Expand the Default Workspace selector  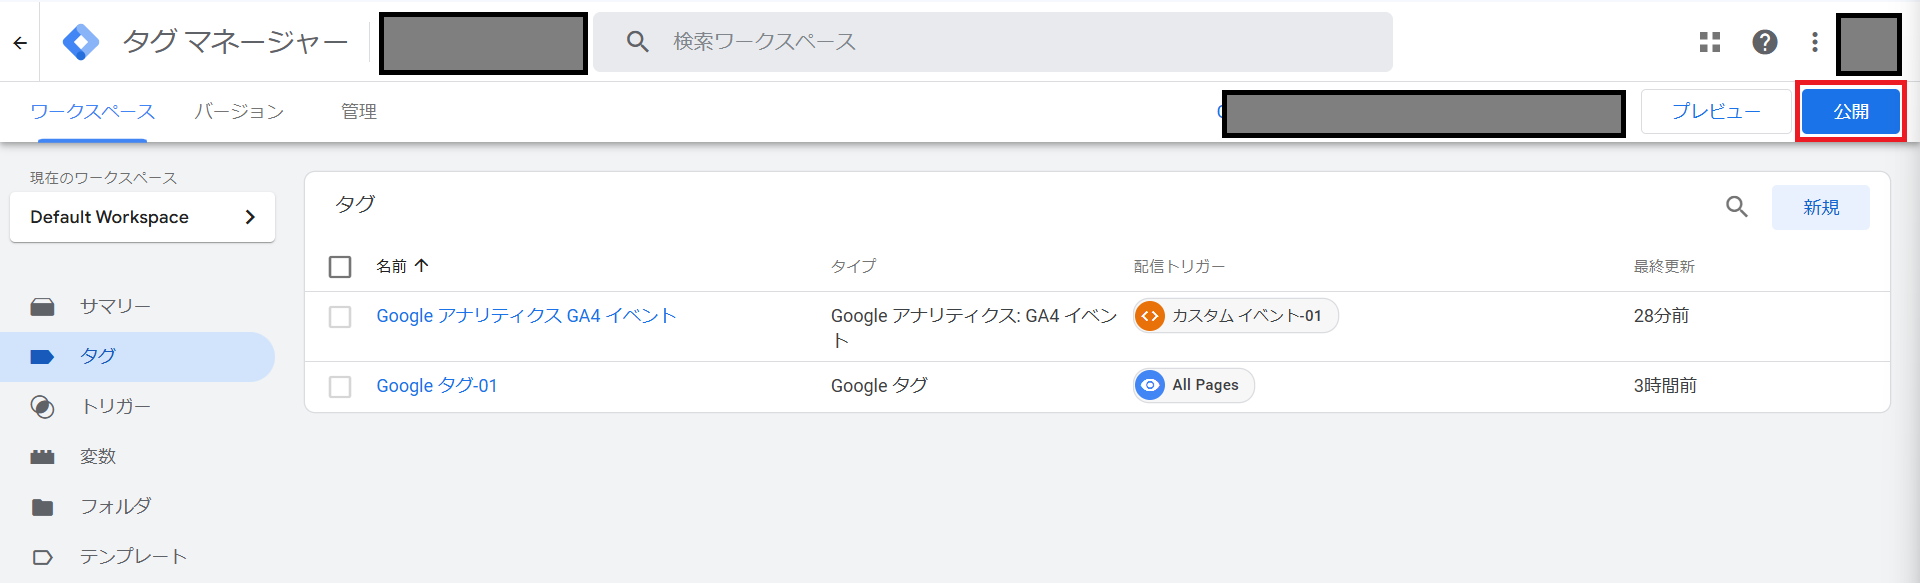click(x=142, y=217)
